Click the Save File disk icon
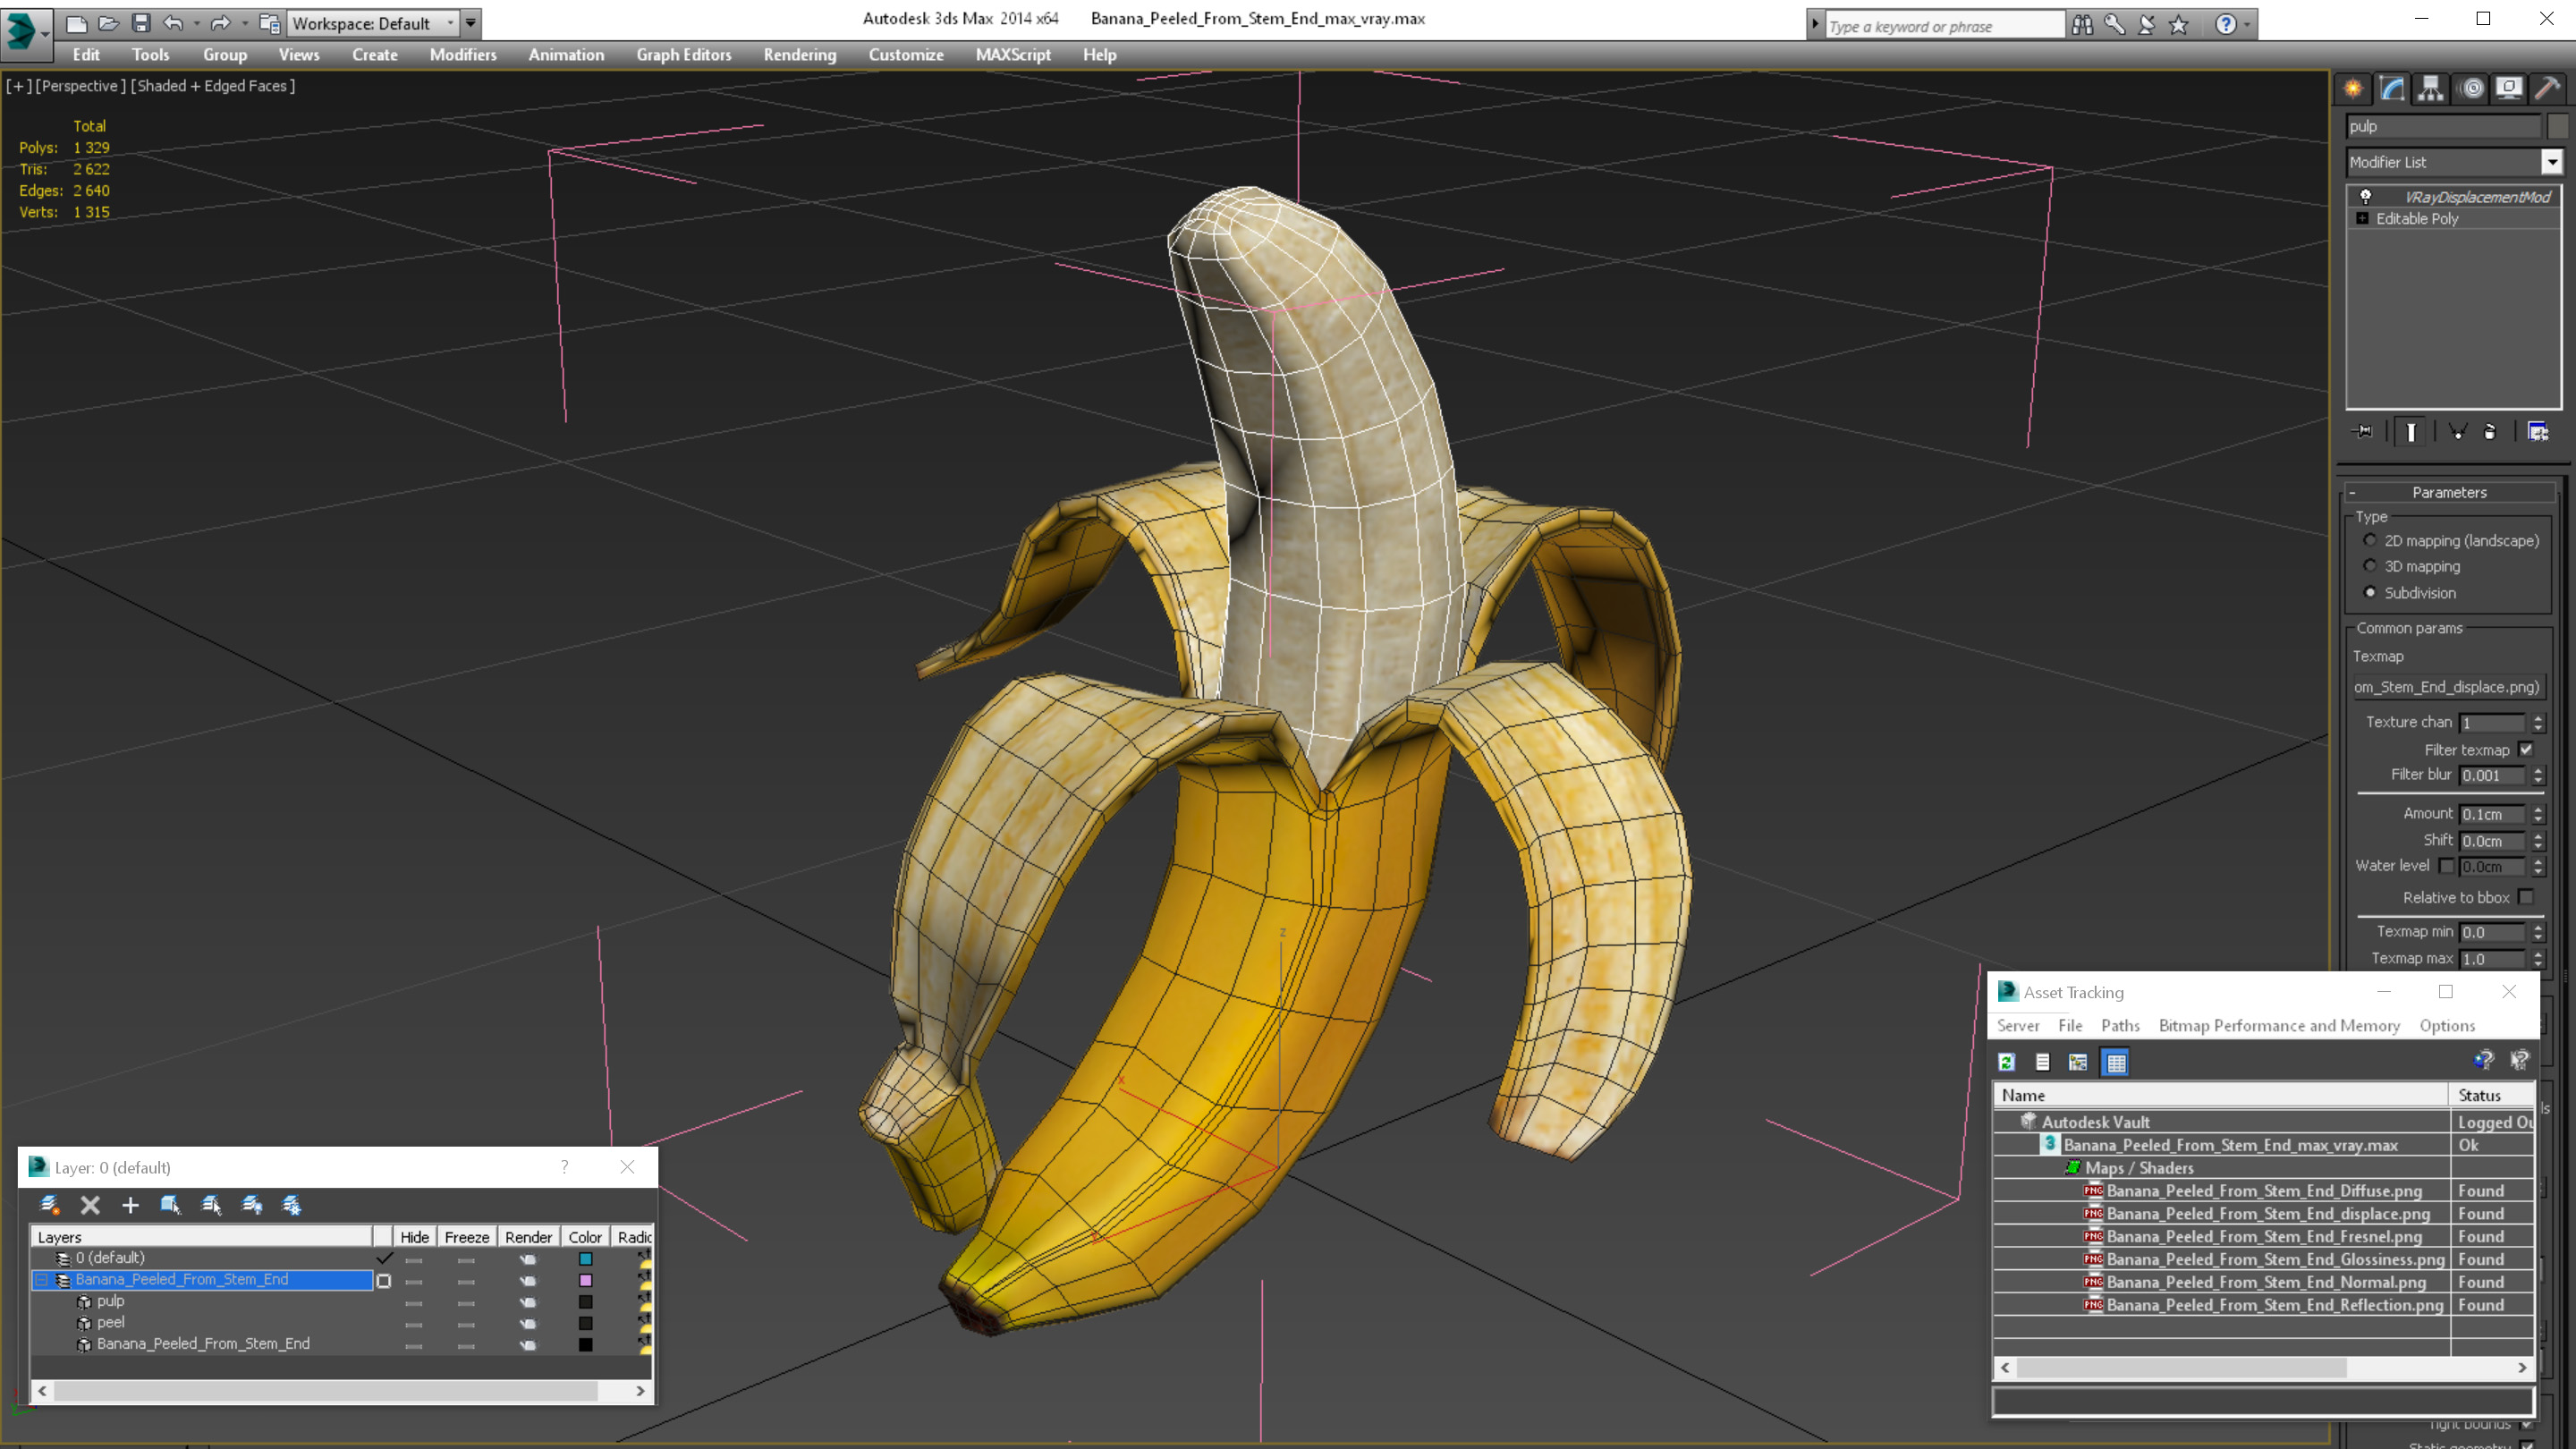The width and height of the screenshot is (2576, 1449). tap(141, 23)
